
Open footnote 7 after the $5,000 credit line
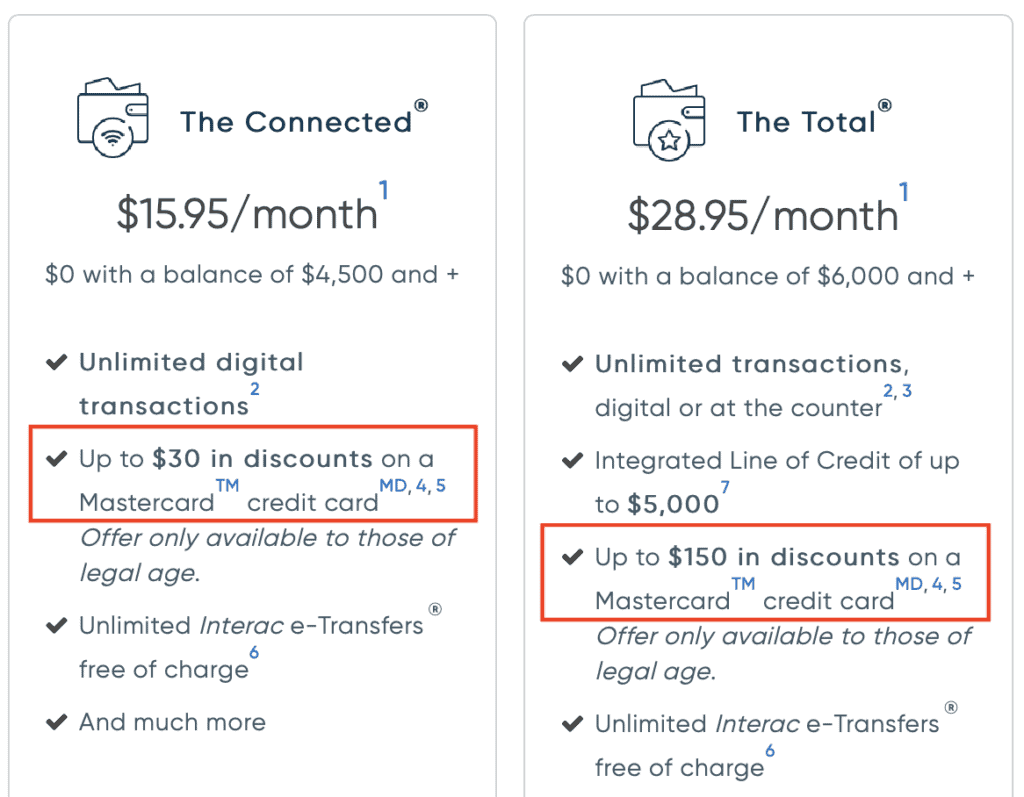725,487
